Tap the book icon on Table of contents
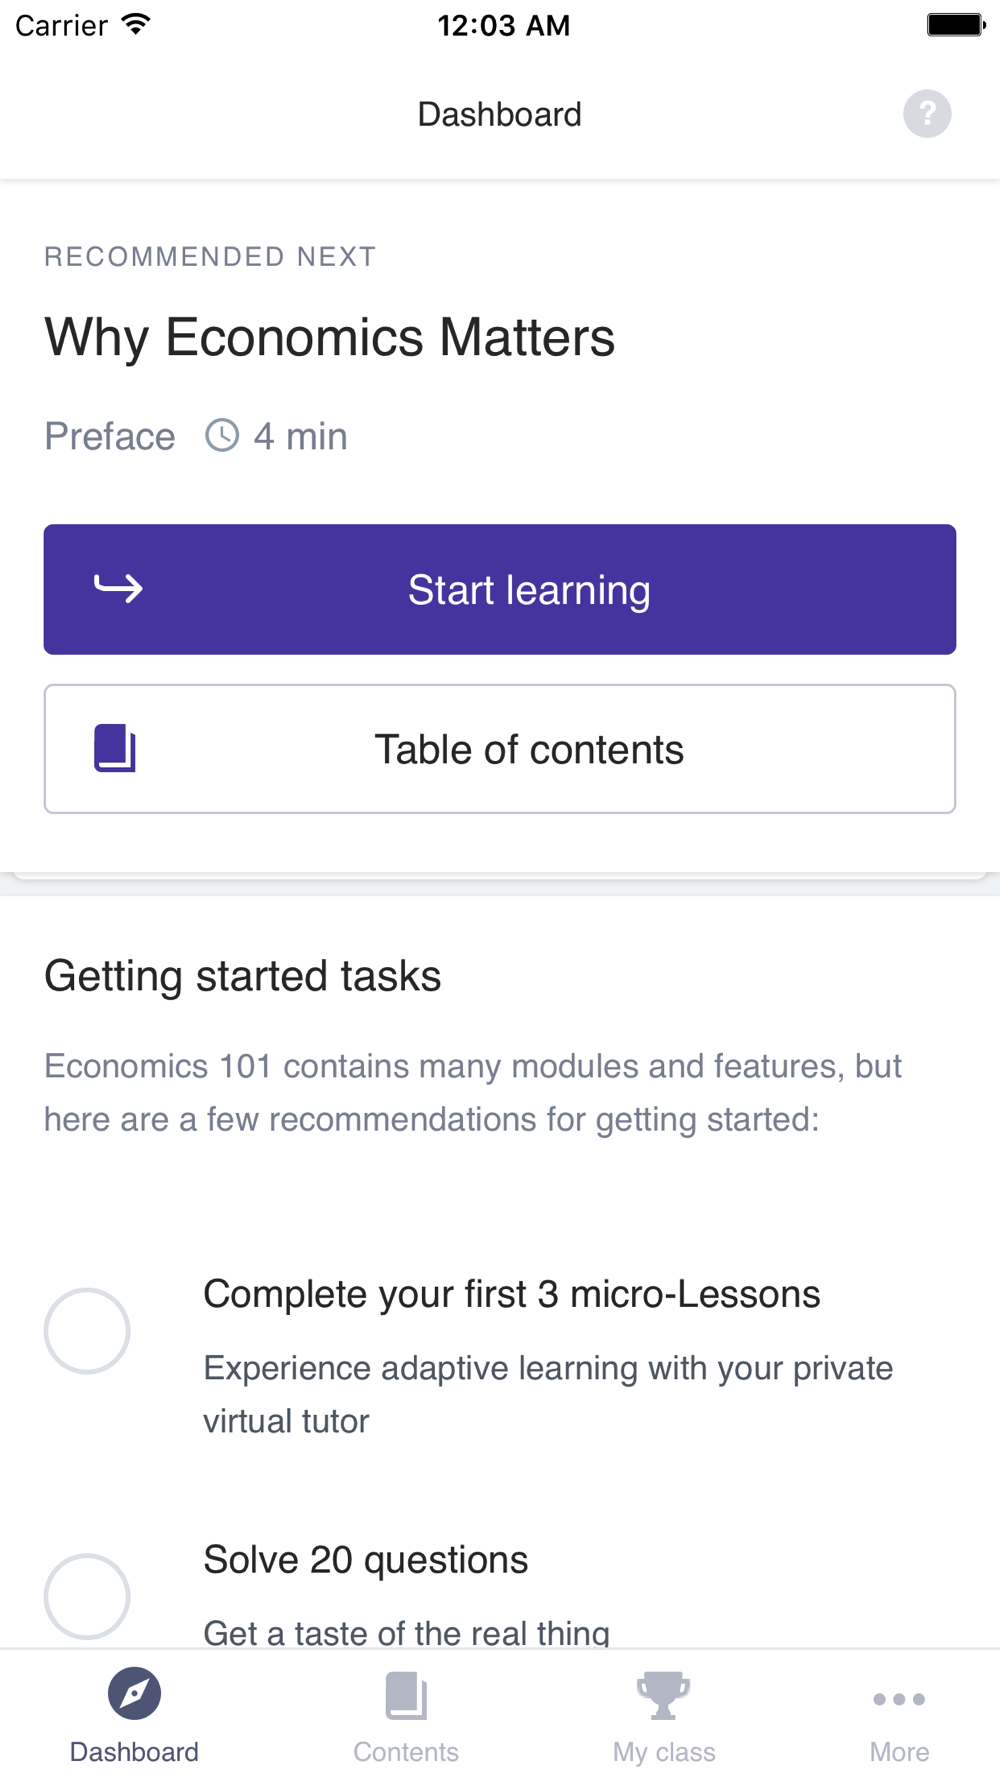This screenshot has height=1778, width=1000. click(x=115, y=748)
